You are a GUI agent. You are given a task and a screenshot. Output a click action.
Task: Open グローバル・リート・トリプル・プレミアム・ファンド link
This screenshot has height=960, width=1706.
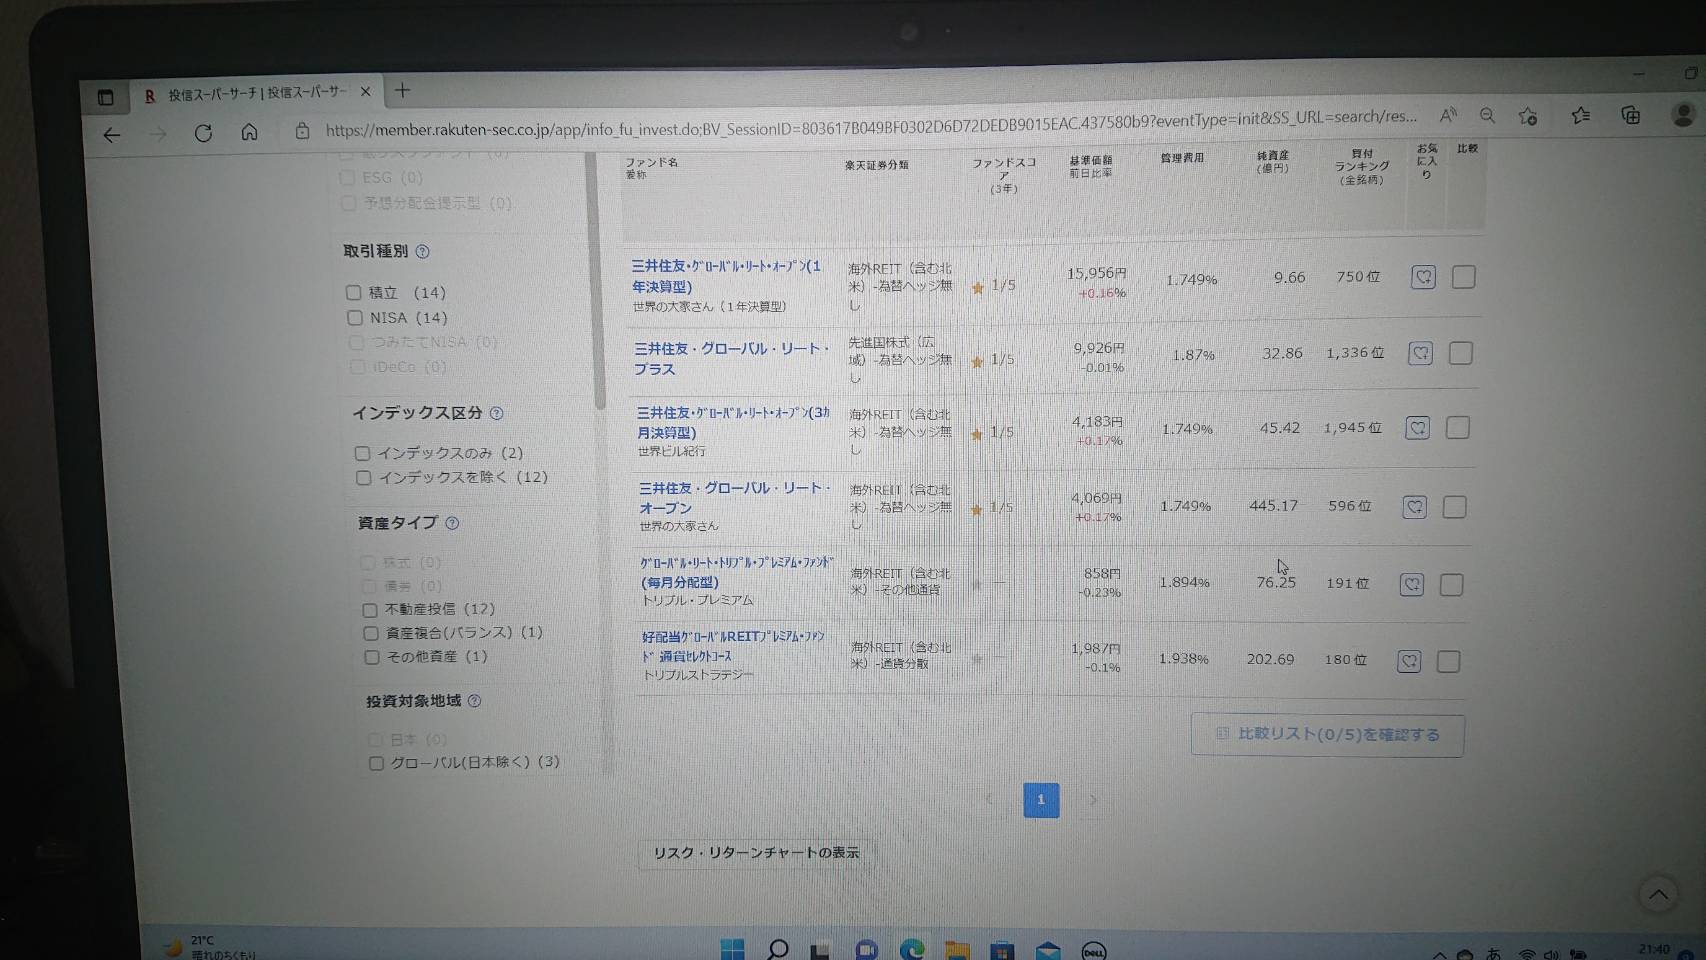737,571
